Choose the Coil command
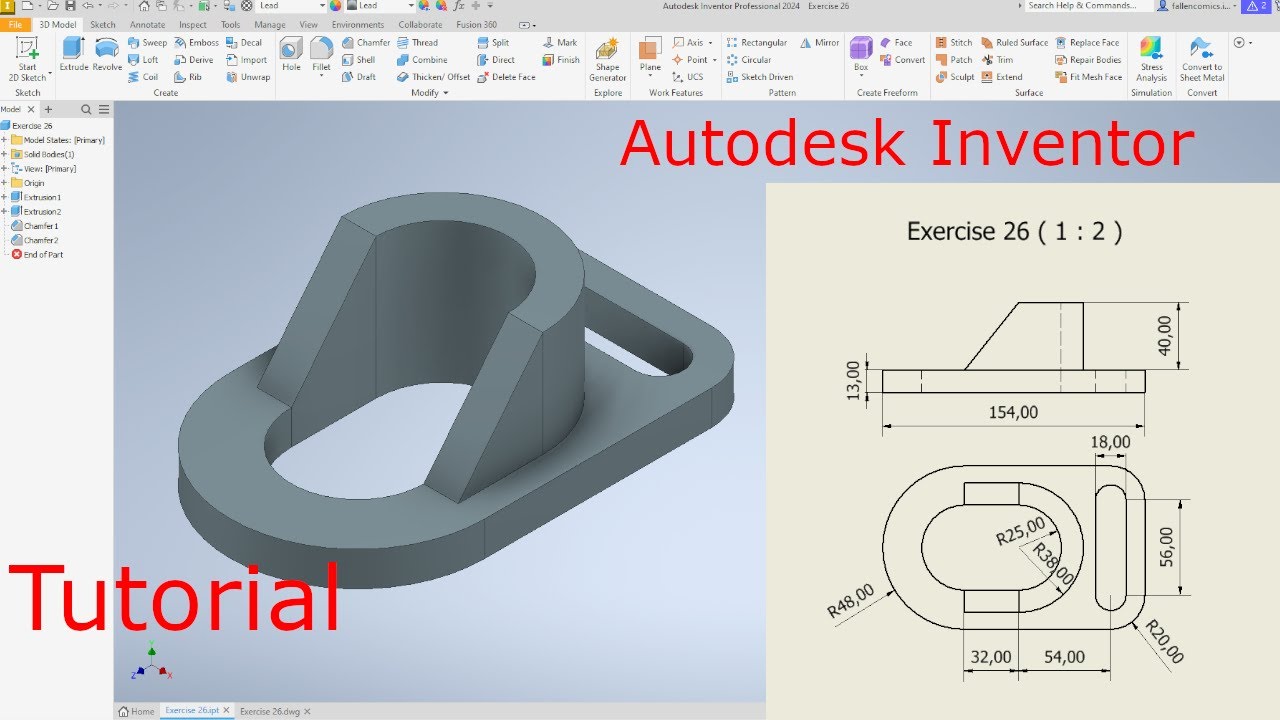This screenshot has width=1280, height=720. (144, 77)
